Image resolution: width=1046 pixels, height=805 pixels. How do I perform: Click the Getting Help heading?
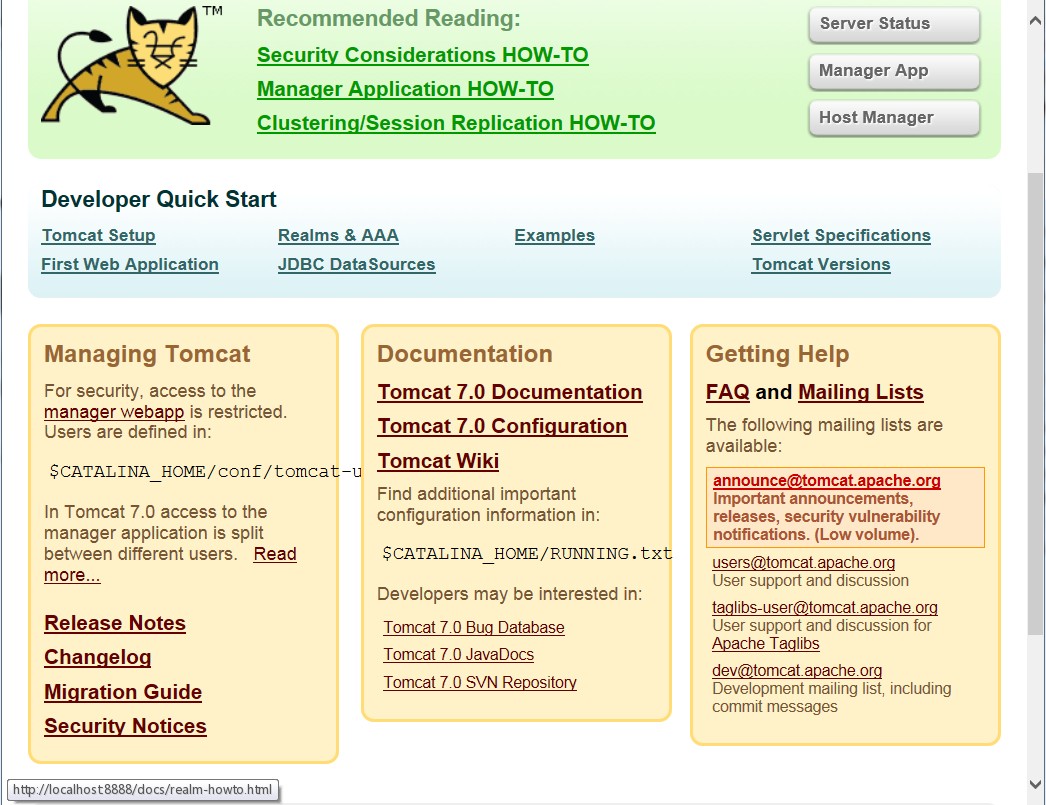pyautogui.click(x=777, y=354)
